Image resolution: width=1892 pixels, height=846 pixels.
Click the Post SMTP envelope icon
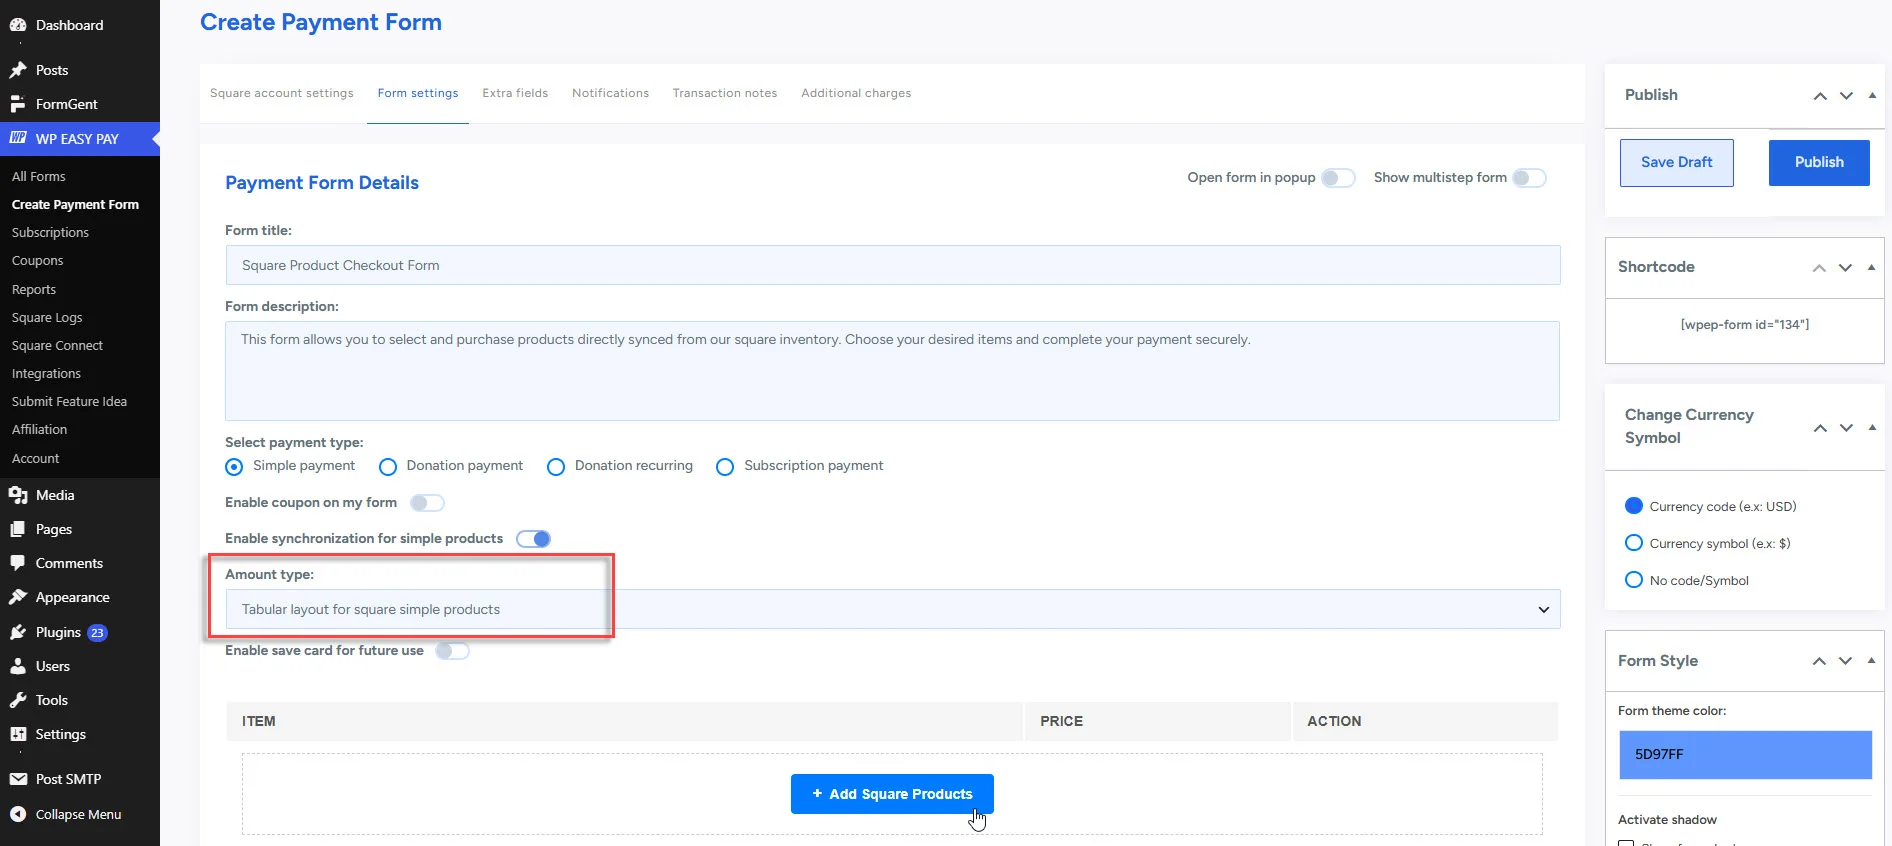18,779
